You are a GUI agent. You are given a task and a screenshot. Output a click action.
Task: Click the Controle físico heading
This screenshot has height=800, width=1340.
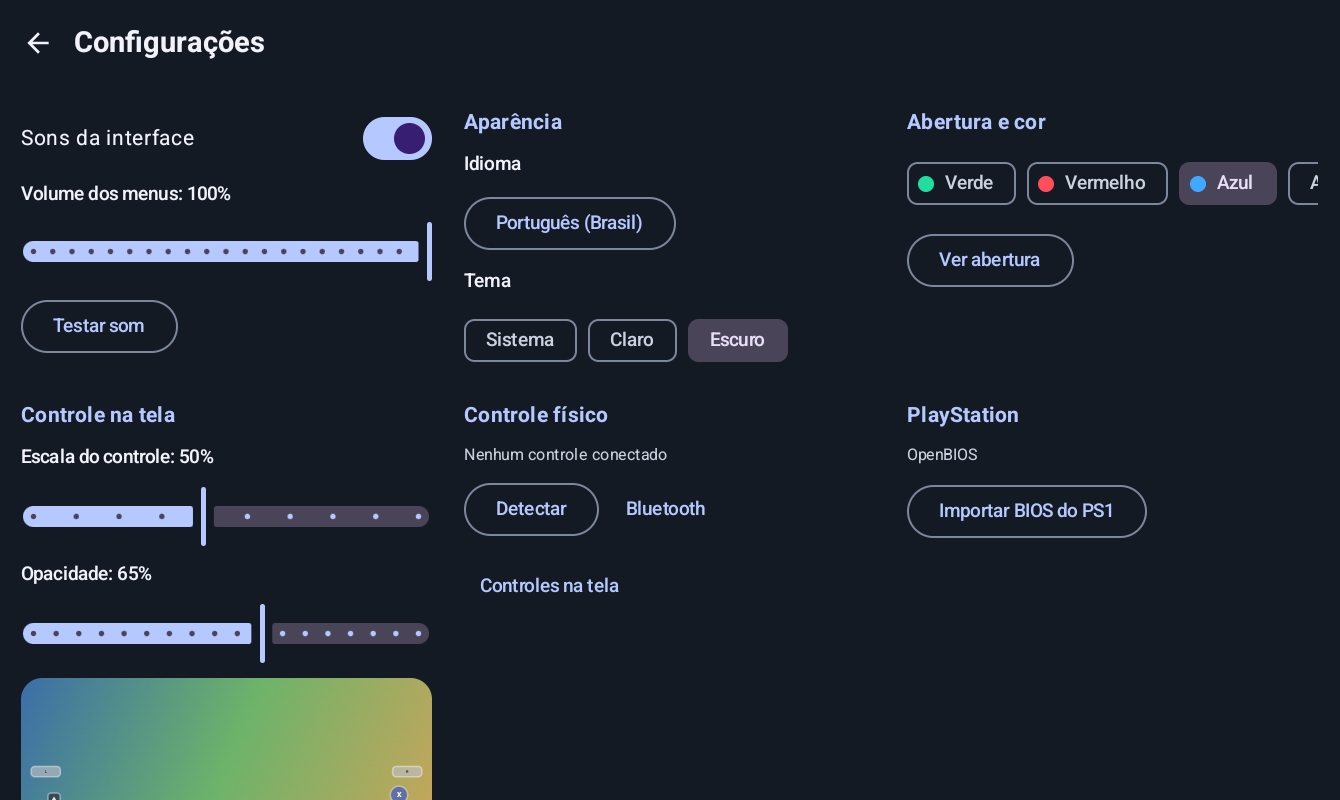536,415
